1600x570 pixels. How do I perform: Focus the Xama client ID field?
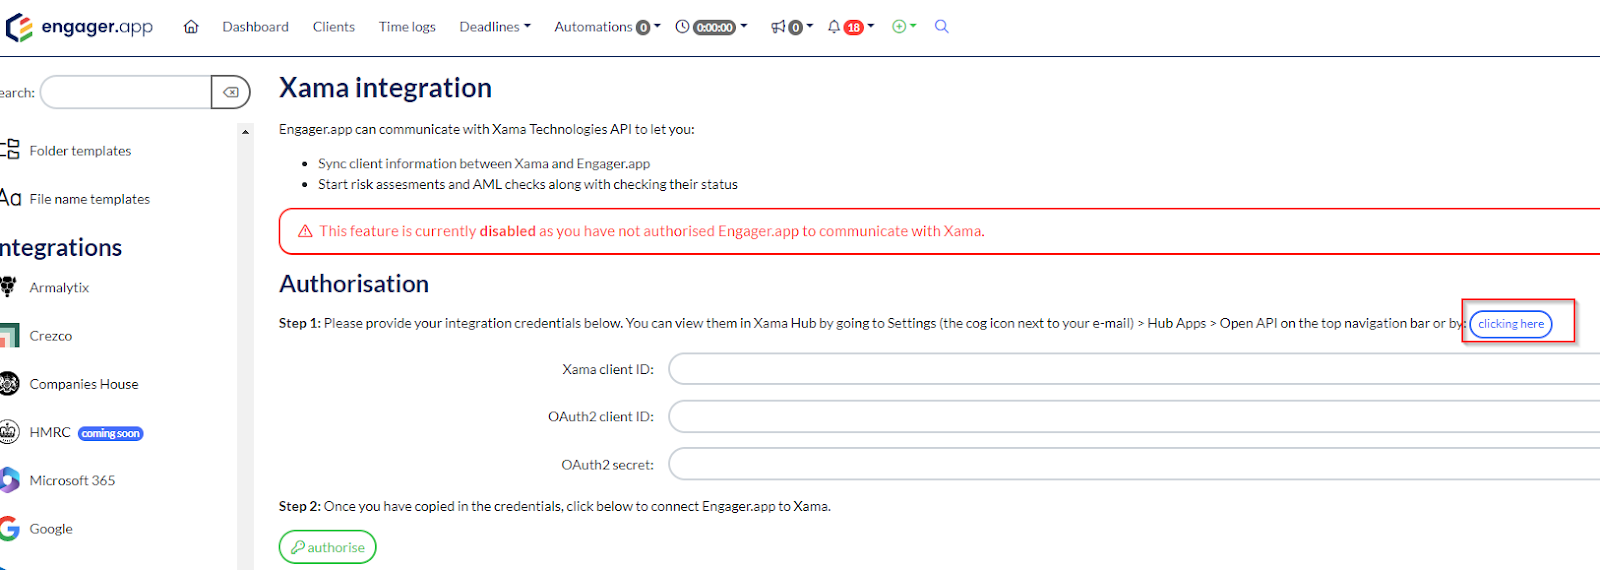coord(1134,369)
